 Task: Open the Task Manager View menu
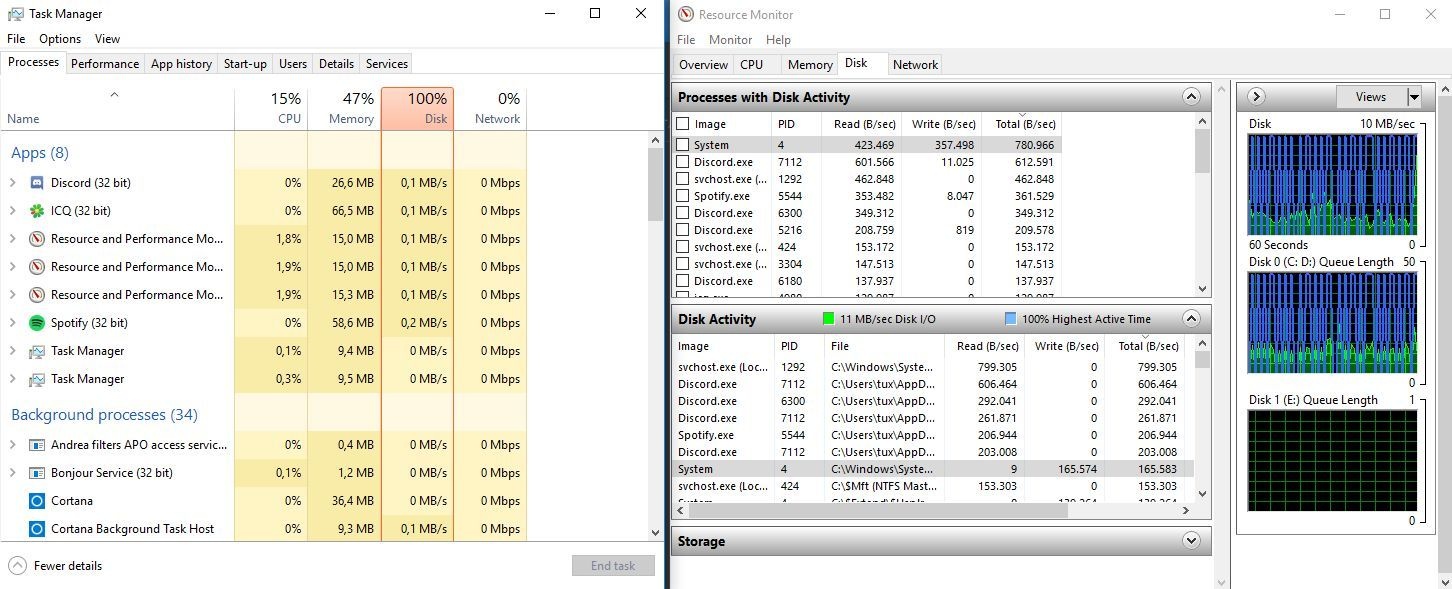(x=107, y=39)
